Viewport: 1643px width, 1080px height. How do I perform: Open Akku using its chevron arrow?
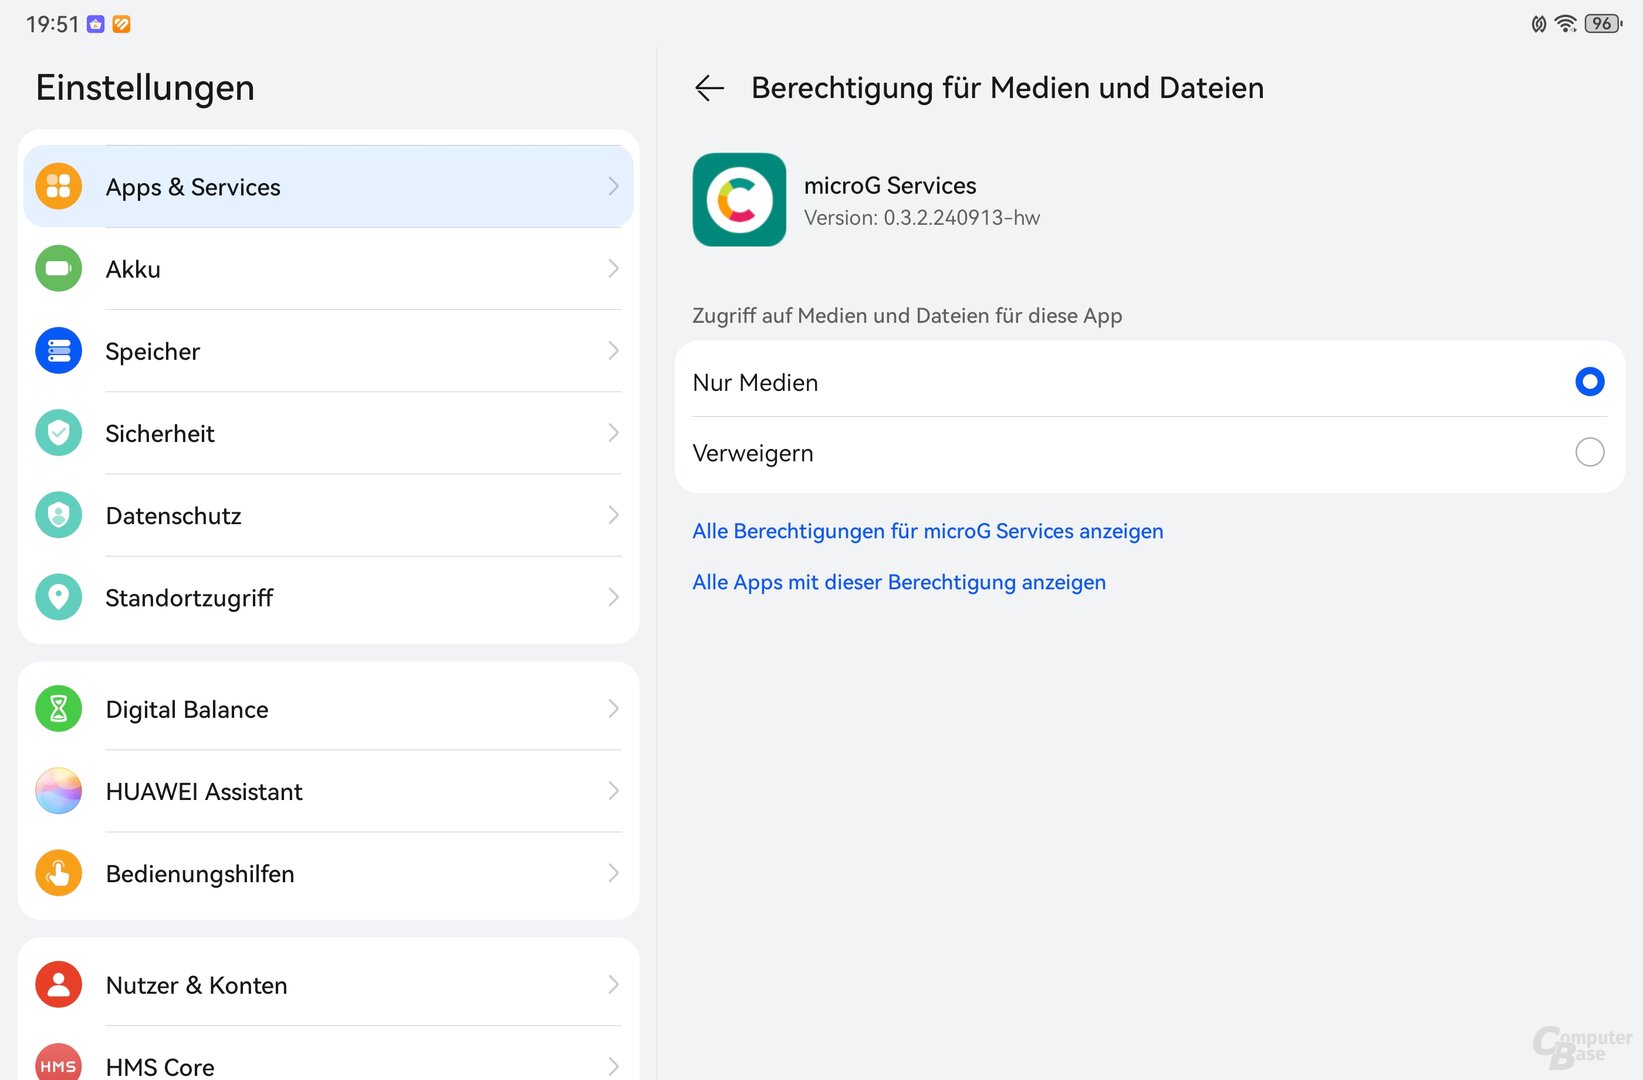[613, 268]
